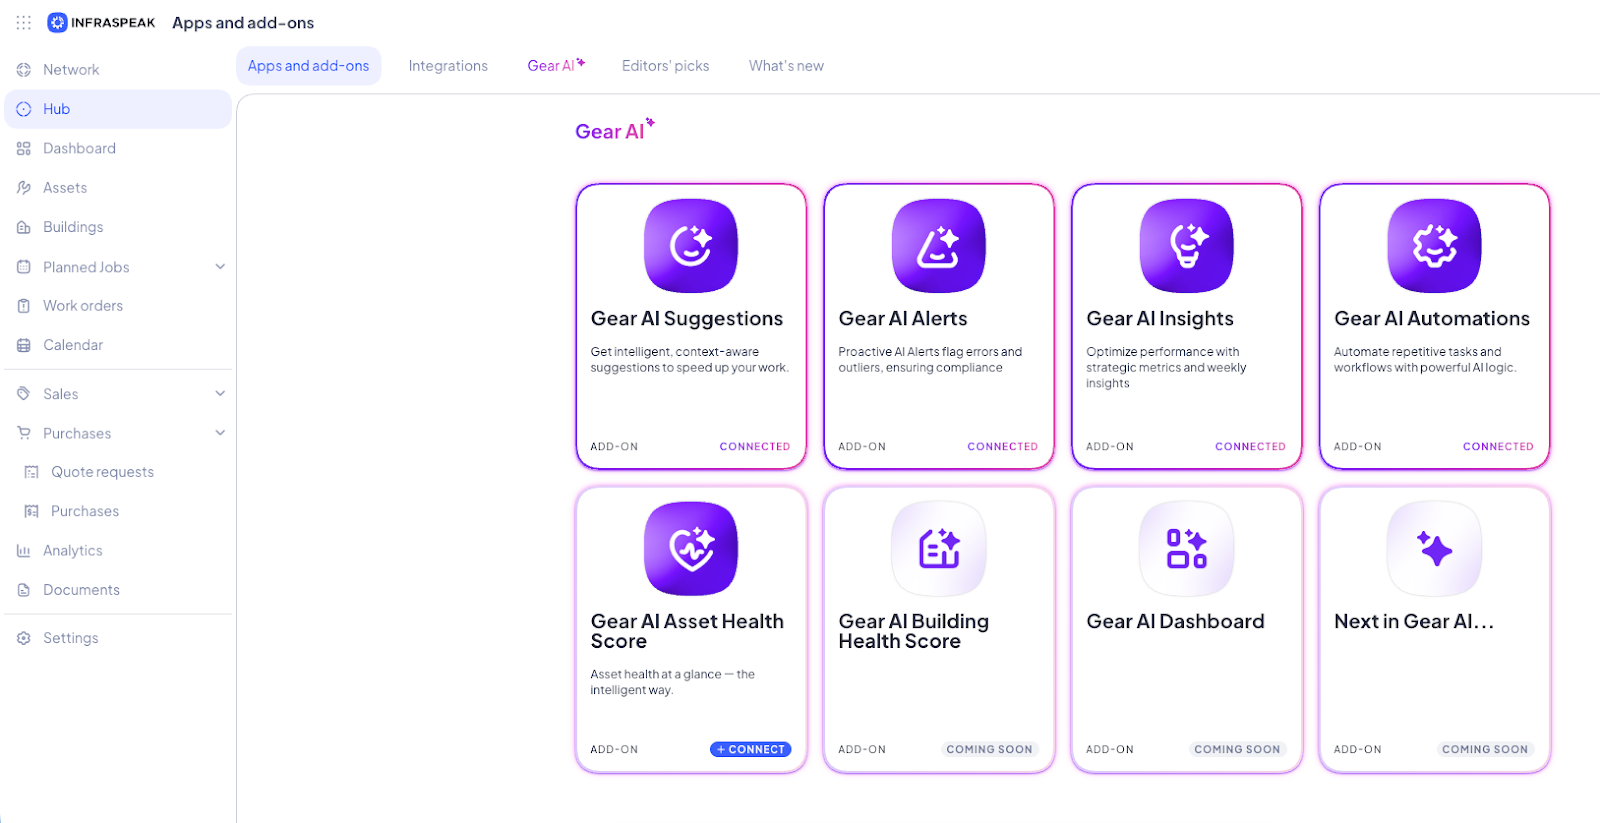Click ADD-ON label on Gear AI Suggestions card
Screen dimensions: 1600x823
point(614,447)
